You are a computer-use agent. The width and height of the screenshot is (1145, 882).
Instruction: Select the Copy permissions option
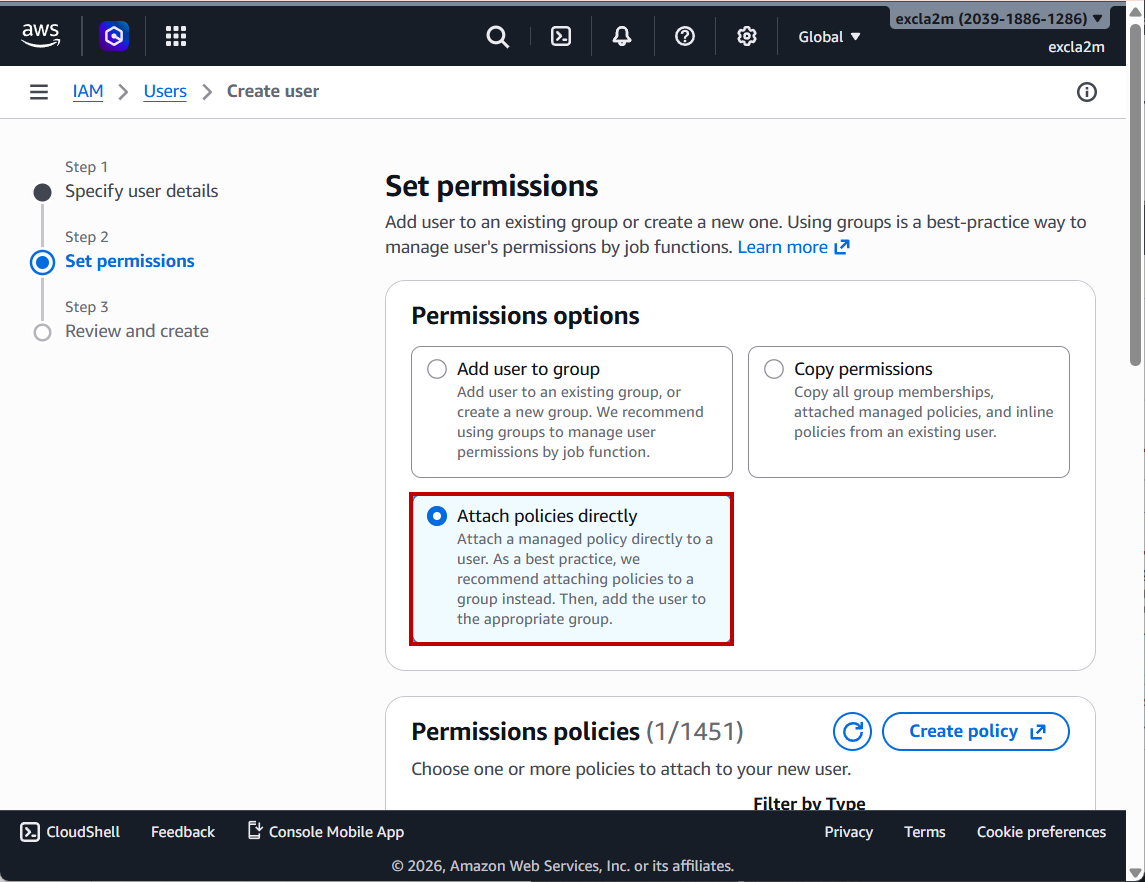[774, 369]
